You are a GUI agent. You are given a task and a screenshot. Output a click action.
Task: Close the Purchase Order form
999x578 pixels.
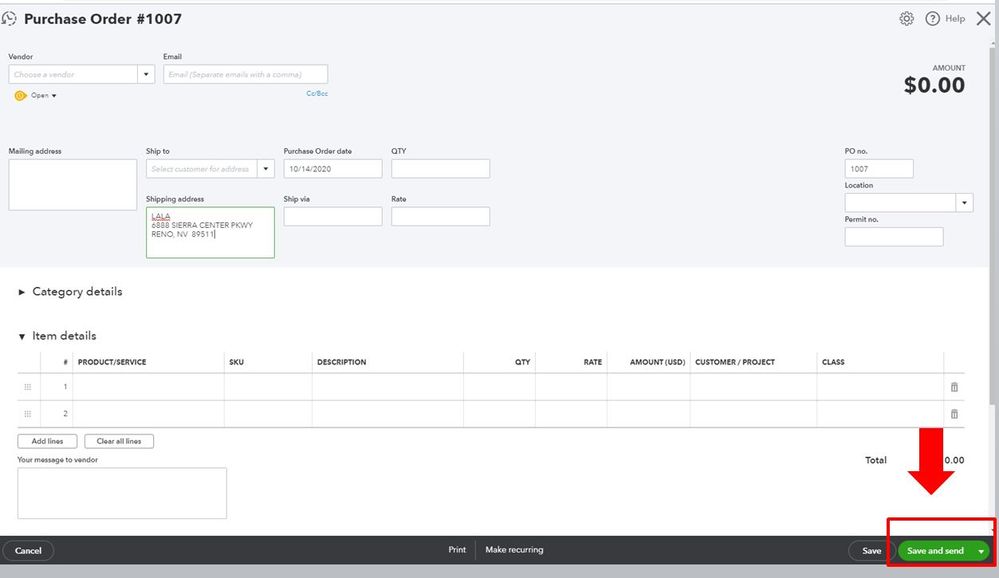click(x=983, y=18)
